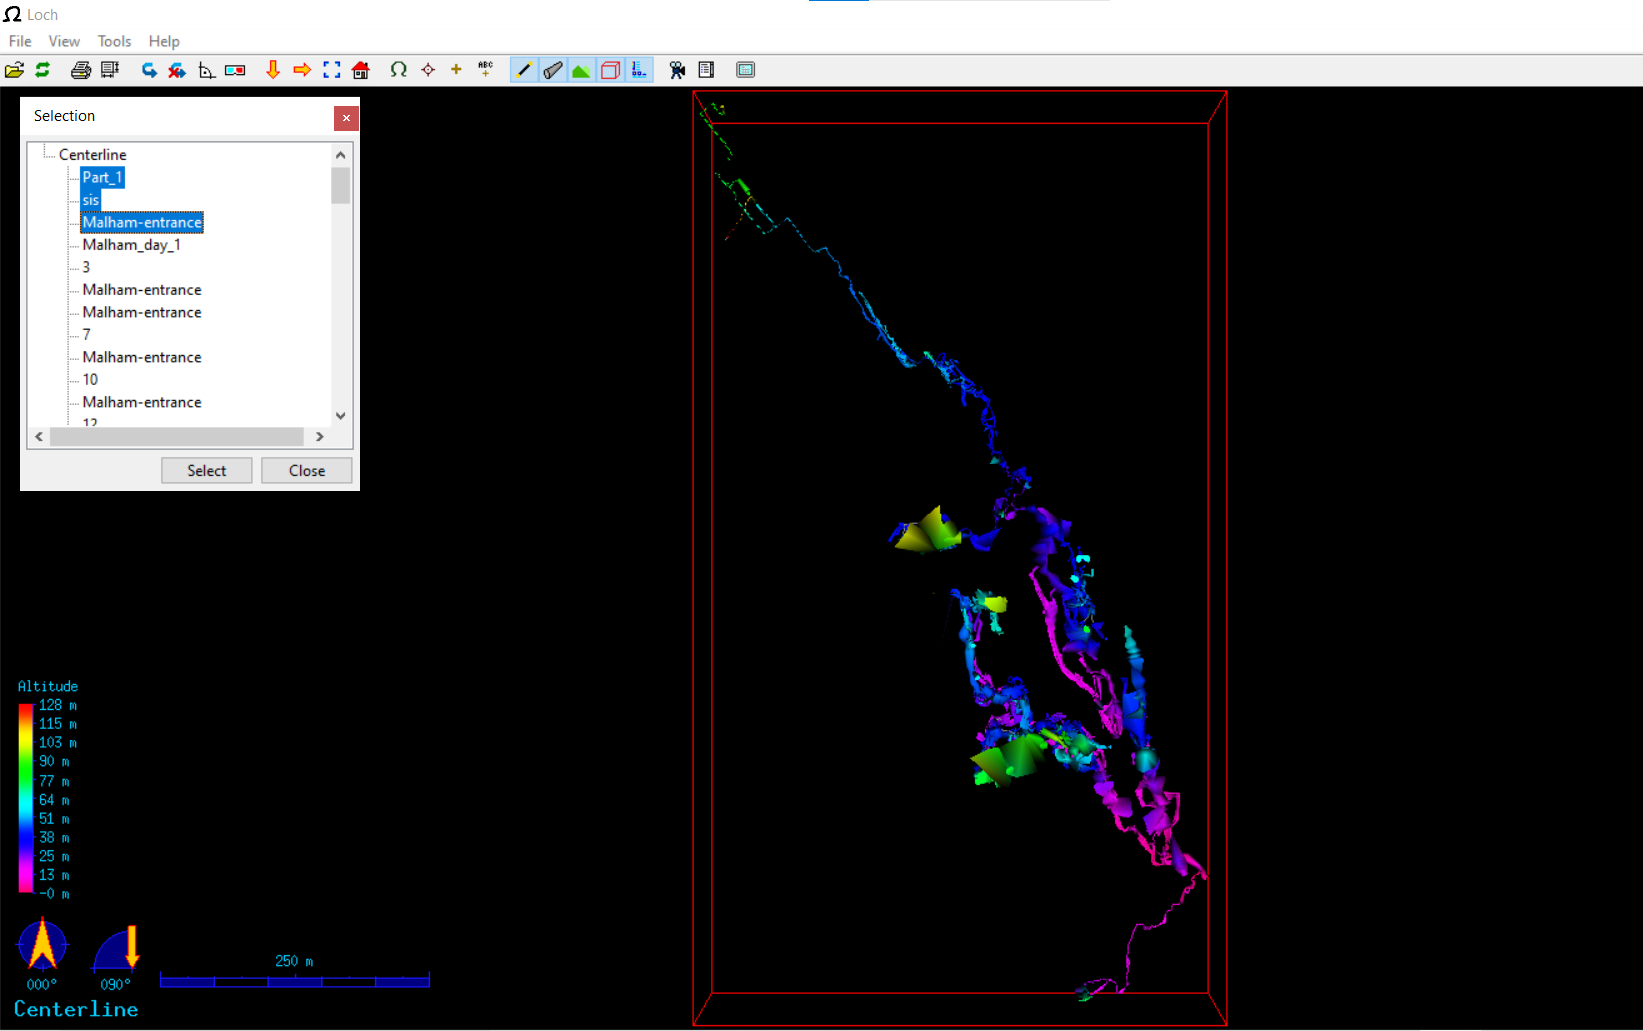Click the 250 m scale bar
The image size is (1643, 1031).
point(295,981)
